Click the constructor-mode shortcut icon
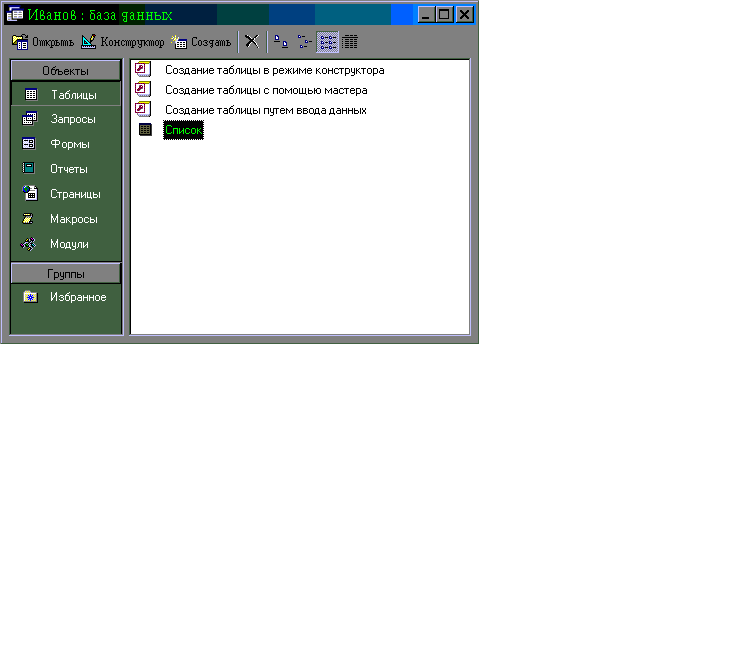The image size is (737, 661). click(143, 69)
